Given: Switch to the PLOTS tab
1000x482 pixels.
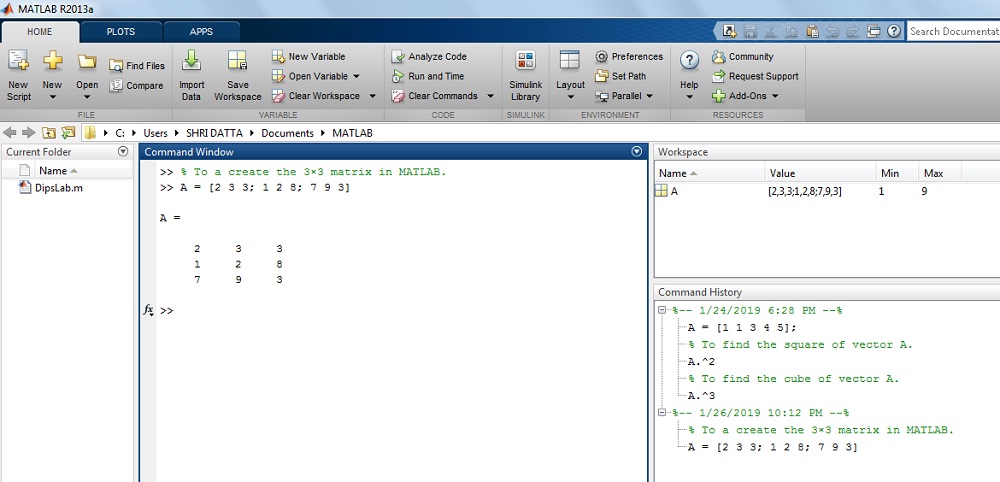Looking at the screenshot, I should pyautogui.click(x=121, y=31).
